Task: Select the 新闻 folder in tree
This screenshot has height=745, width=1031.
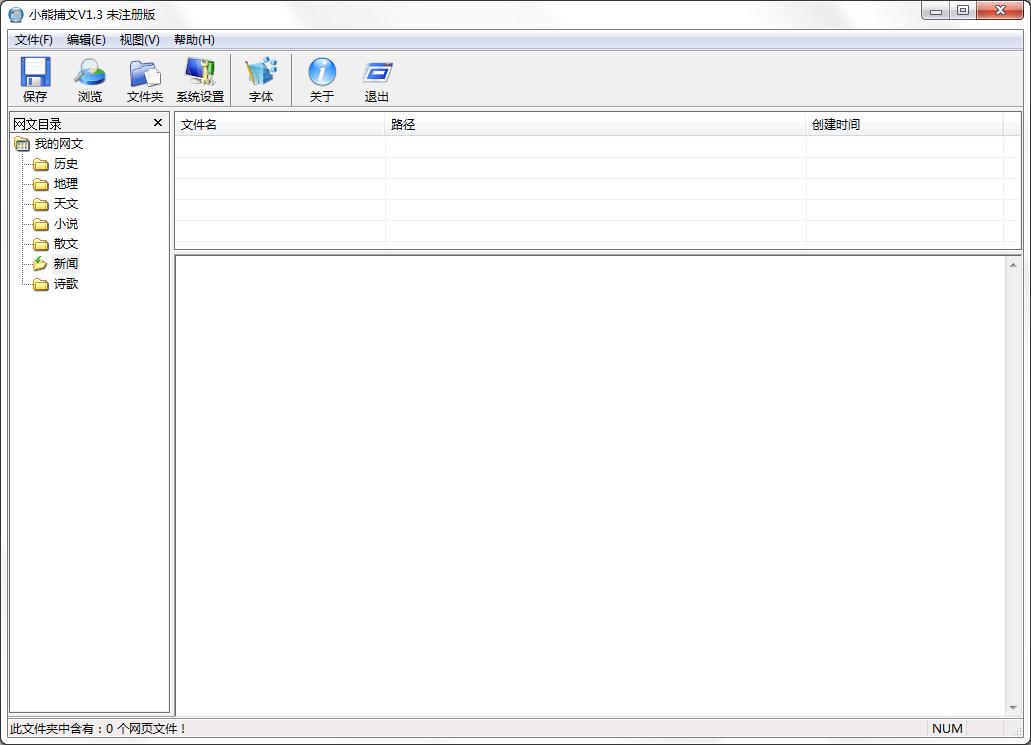Action: (65, 264)
